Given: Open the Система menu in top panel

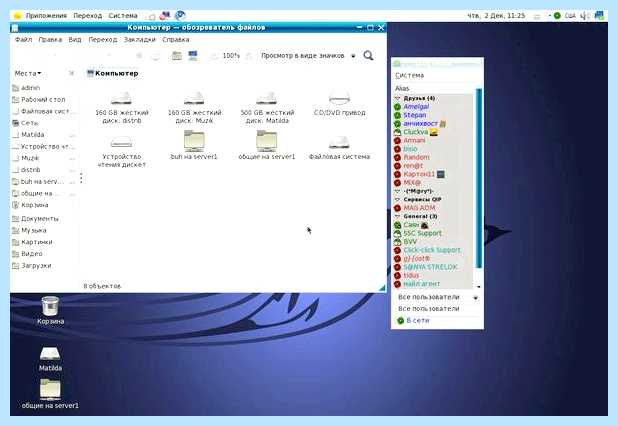Looking at the screenshot, I should 123,16.
